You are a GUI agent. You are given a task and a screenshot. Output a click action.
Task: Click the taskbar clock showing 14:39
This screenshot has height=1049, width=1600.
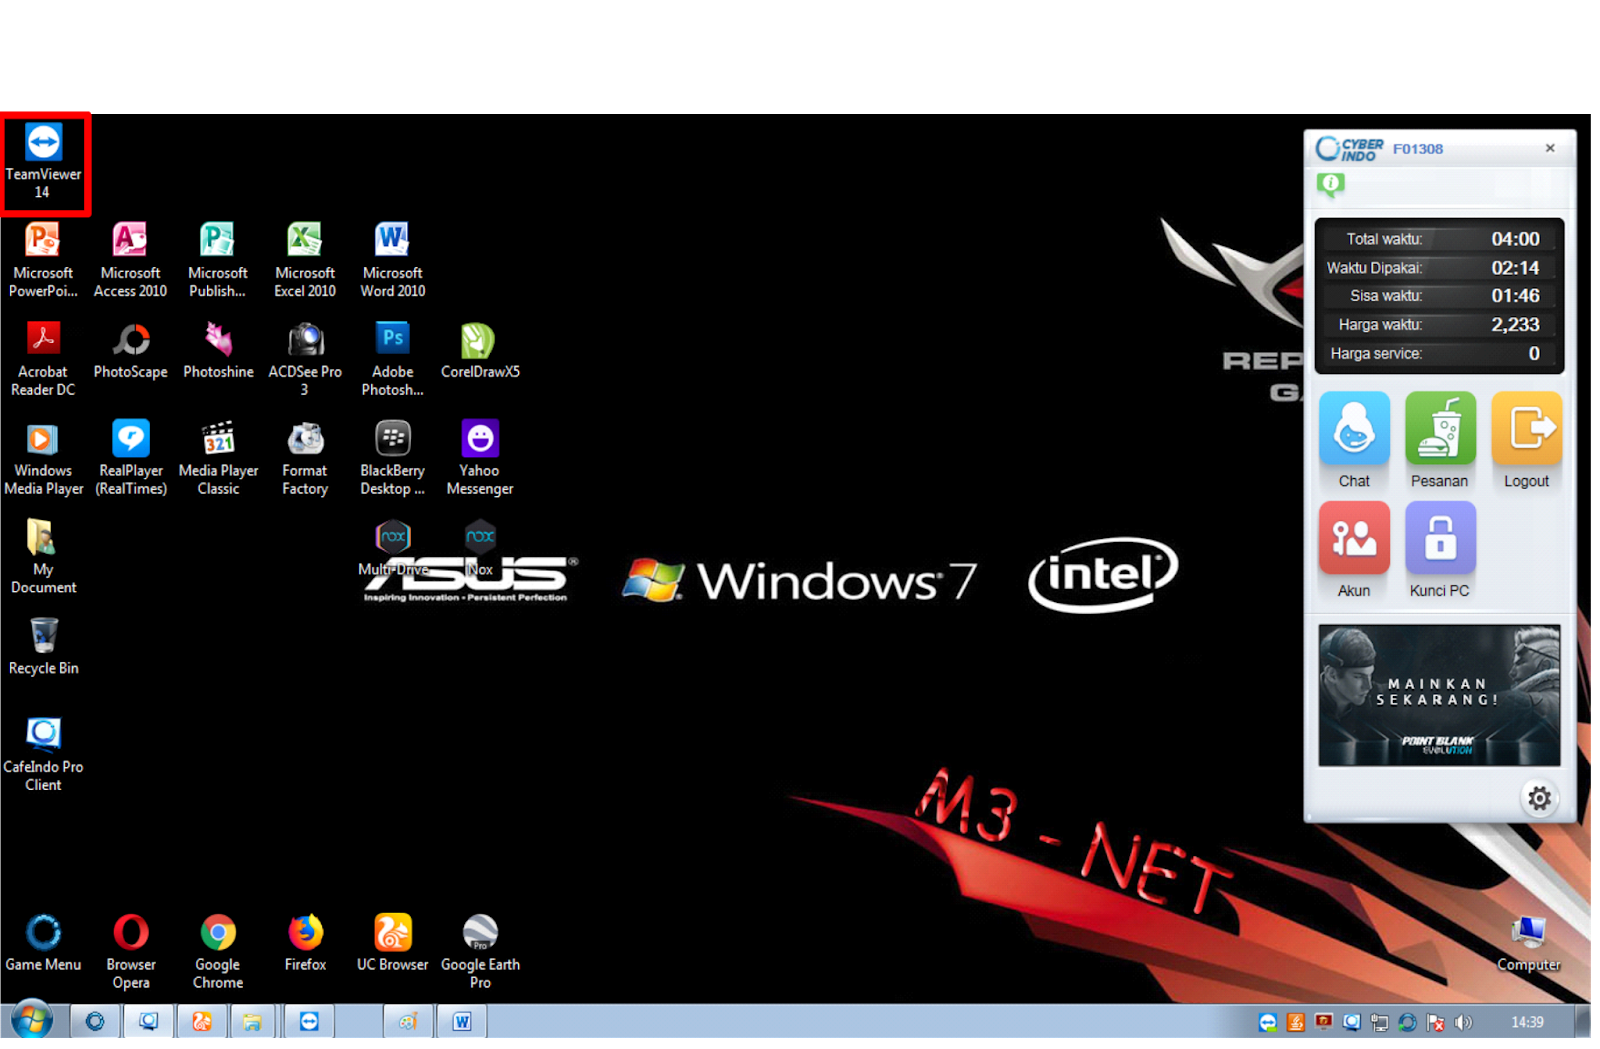1527,1022
